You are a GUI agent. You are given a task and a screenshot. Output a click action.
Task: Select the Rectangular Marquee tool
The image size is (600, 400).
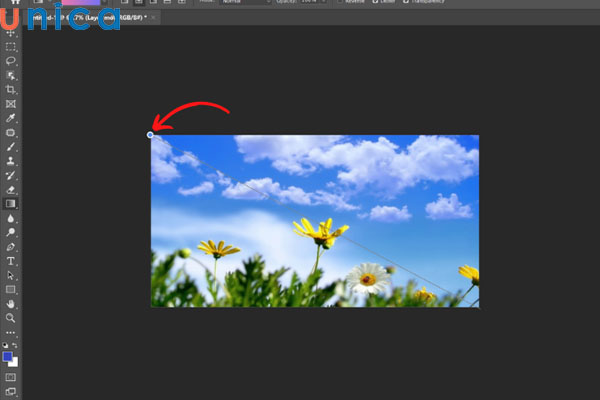pos(10,47)
